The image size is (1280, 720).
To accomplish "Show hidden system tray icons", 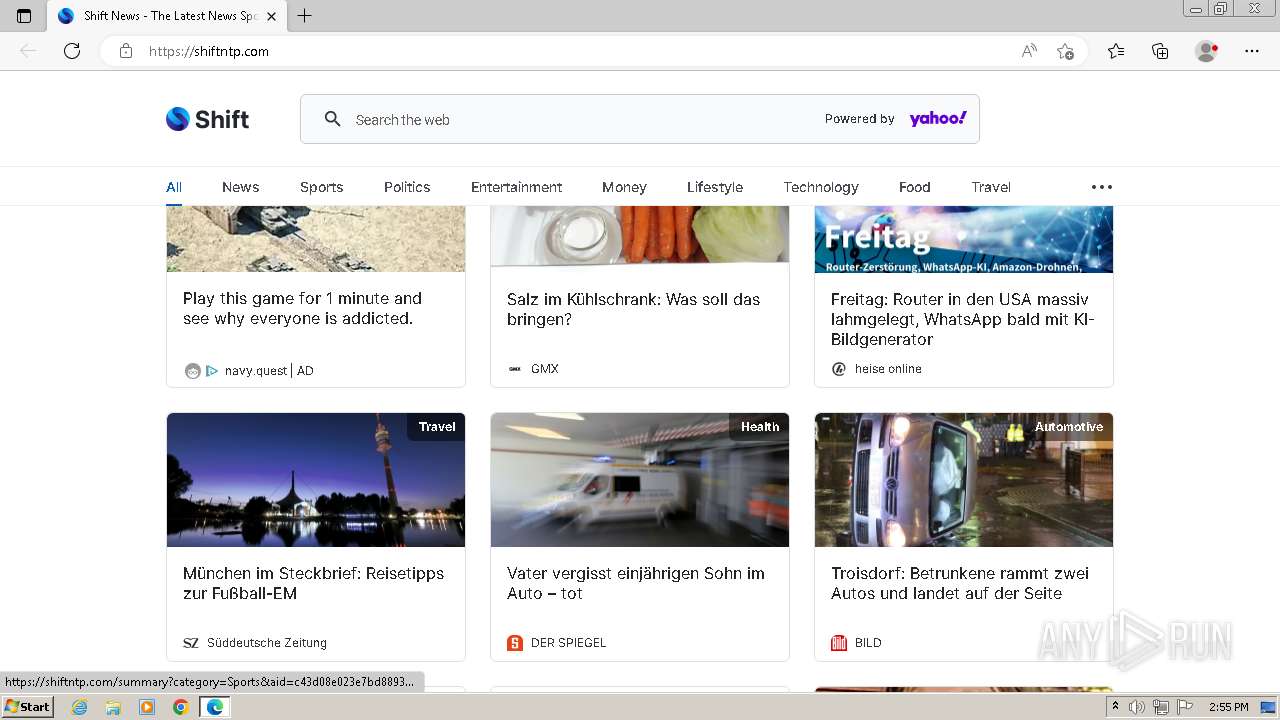I will 1116,707.
